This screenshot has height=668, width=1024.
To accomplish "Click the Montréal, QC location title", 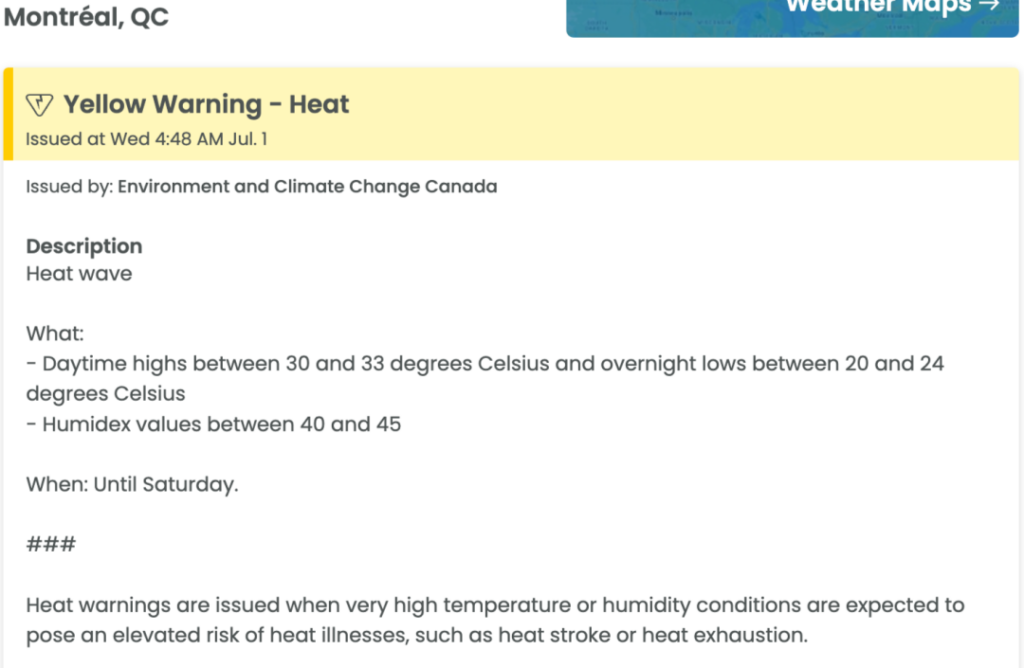I will (86, 16).
